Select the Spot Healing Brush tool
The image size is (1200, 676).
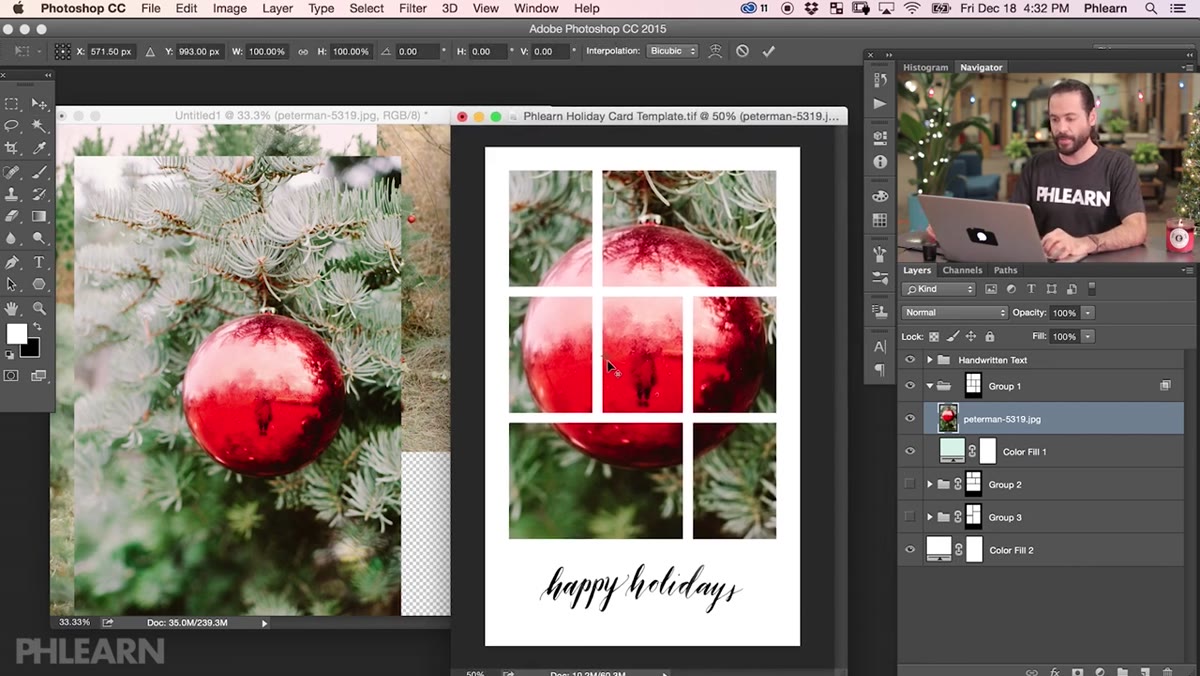point(12,172)
